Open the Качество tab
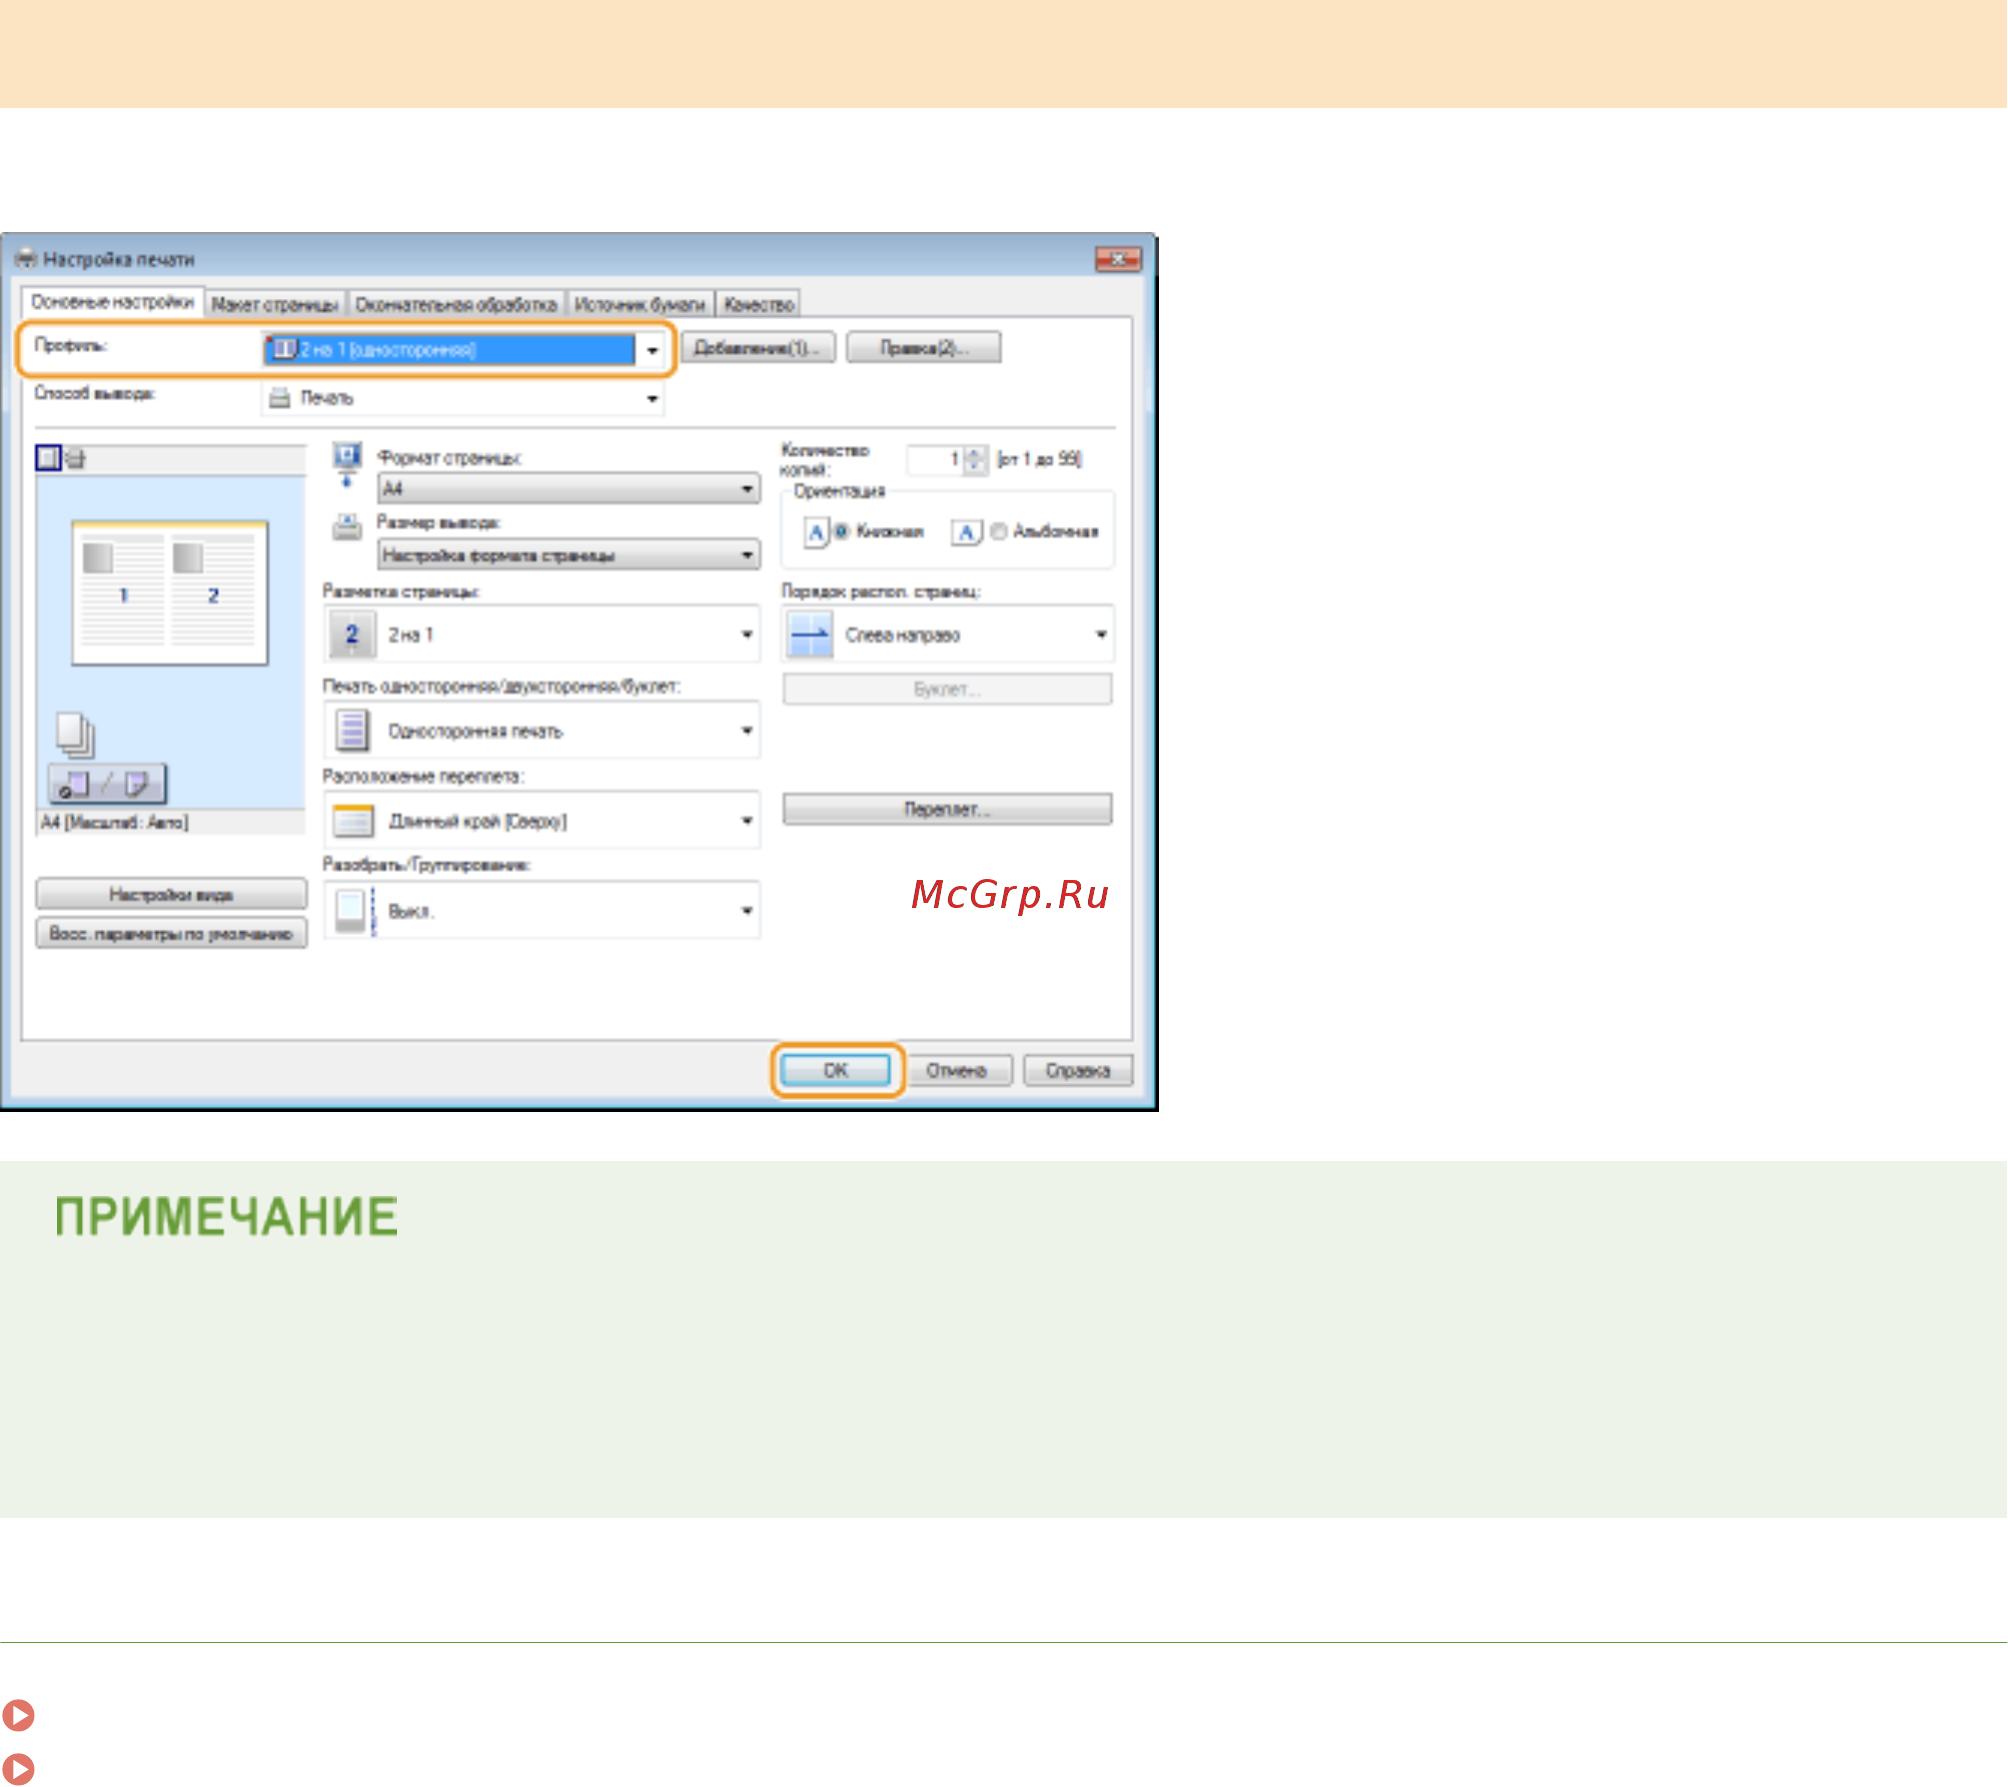This screenshot has height=1787, width=2008. point(759,304)
